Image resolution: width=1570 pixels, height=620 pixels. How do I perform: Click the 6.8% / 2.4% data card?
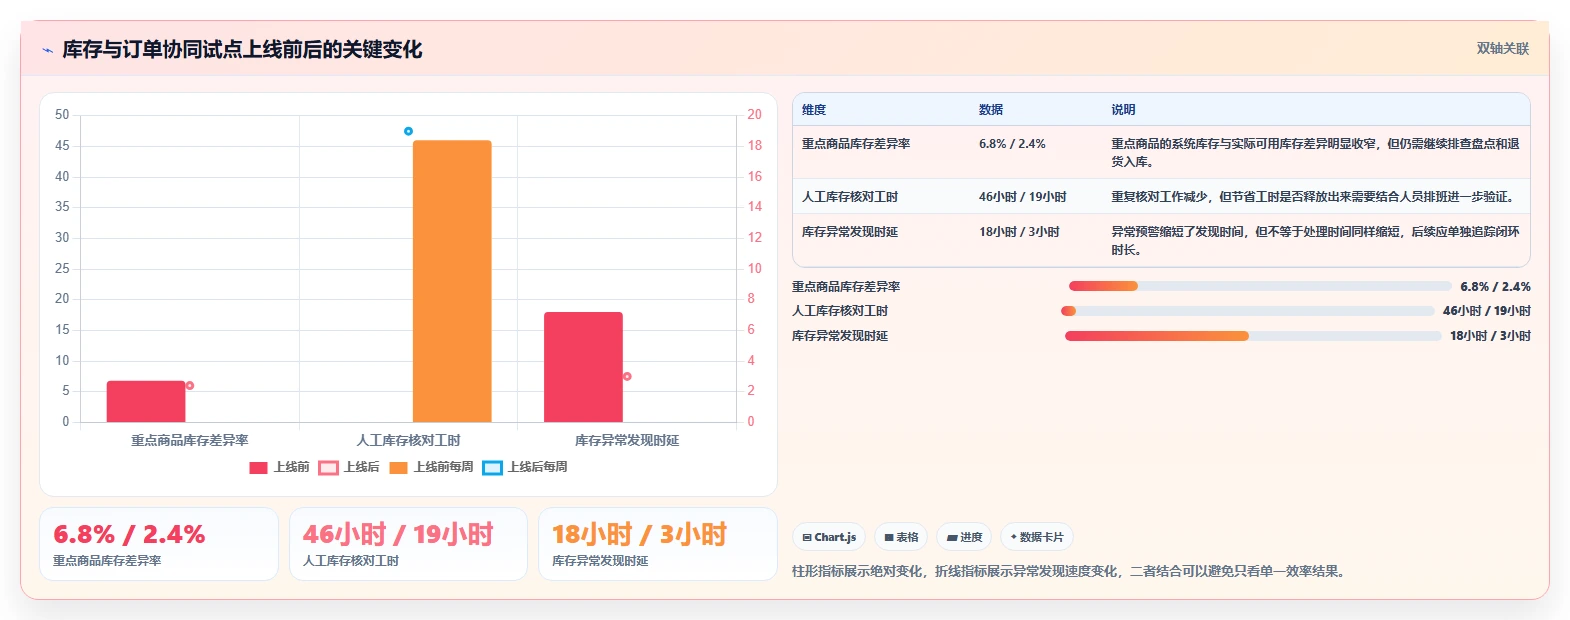159,544
